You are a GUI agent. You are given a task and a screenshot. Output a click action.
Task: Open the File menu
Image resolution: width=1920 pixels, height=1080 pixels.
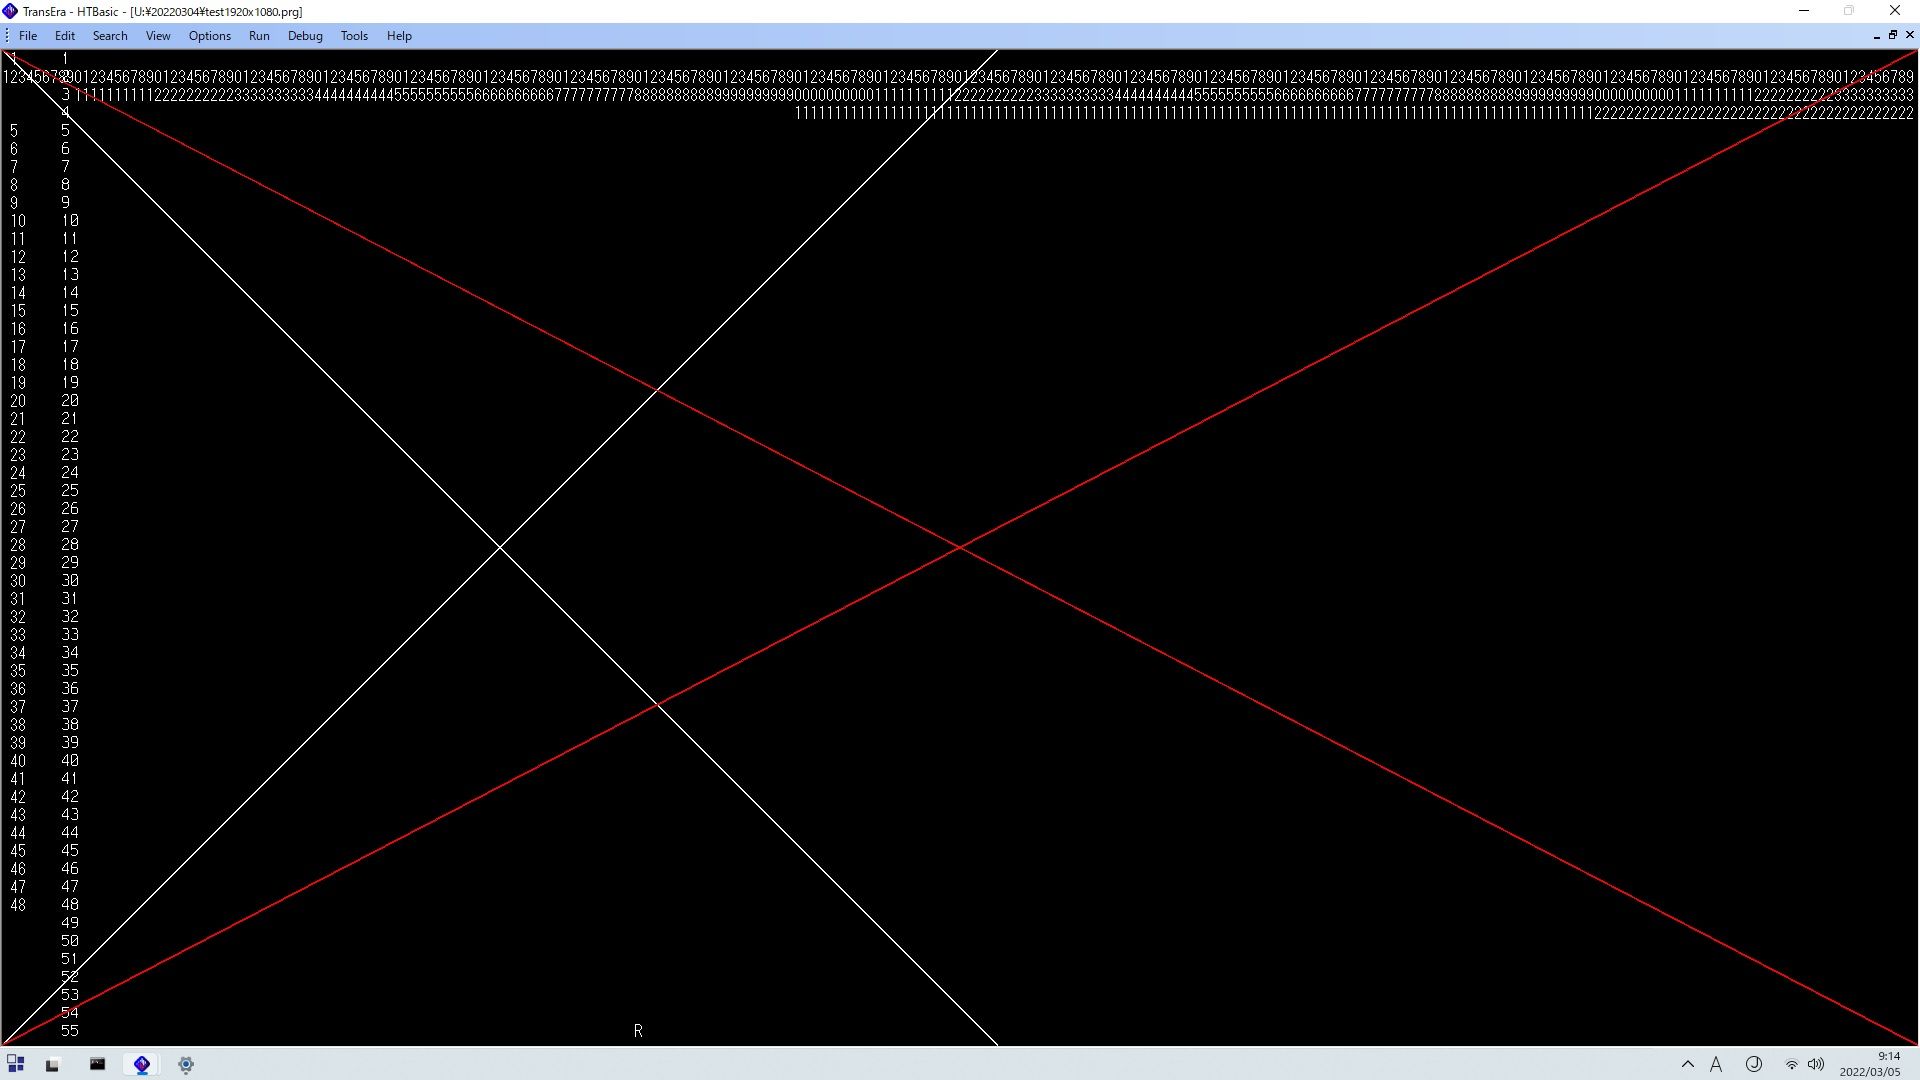click(x=28, y=36)
